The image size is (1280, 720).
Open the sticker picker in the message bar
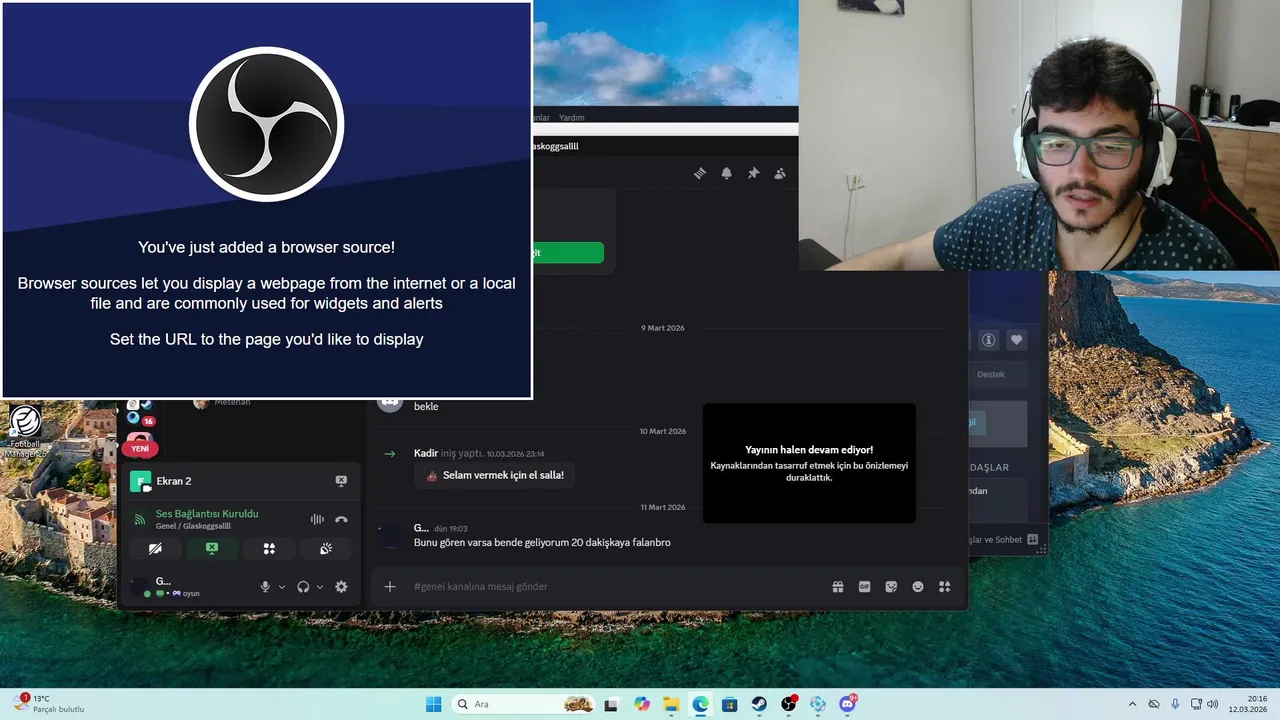coord(891,587)
